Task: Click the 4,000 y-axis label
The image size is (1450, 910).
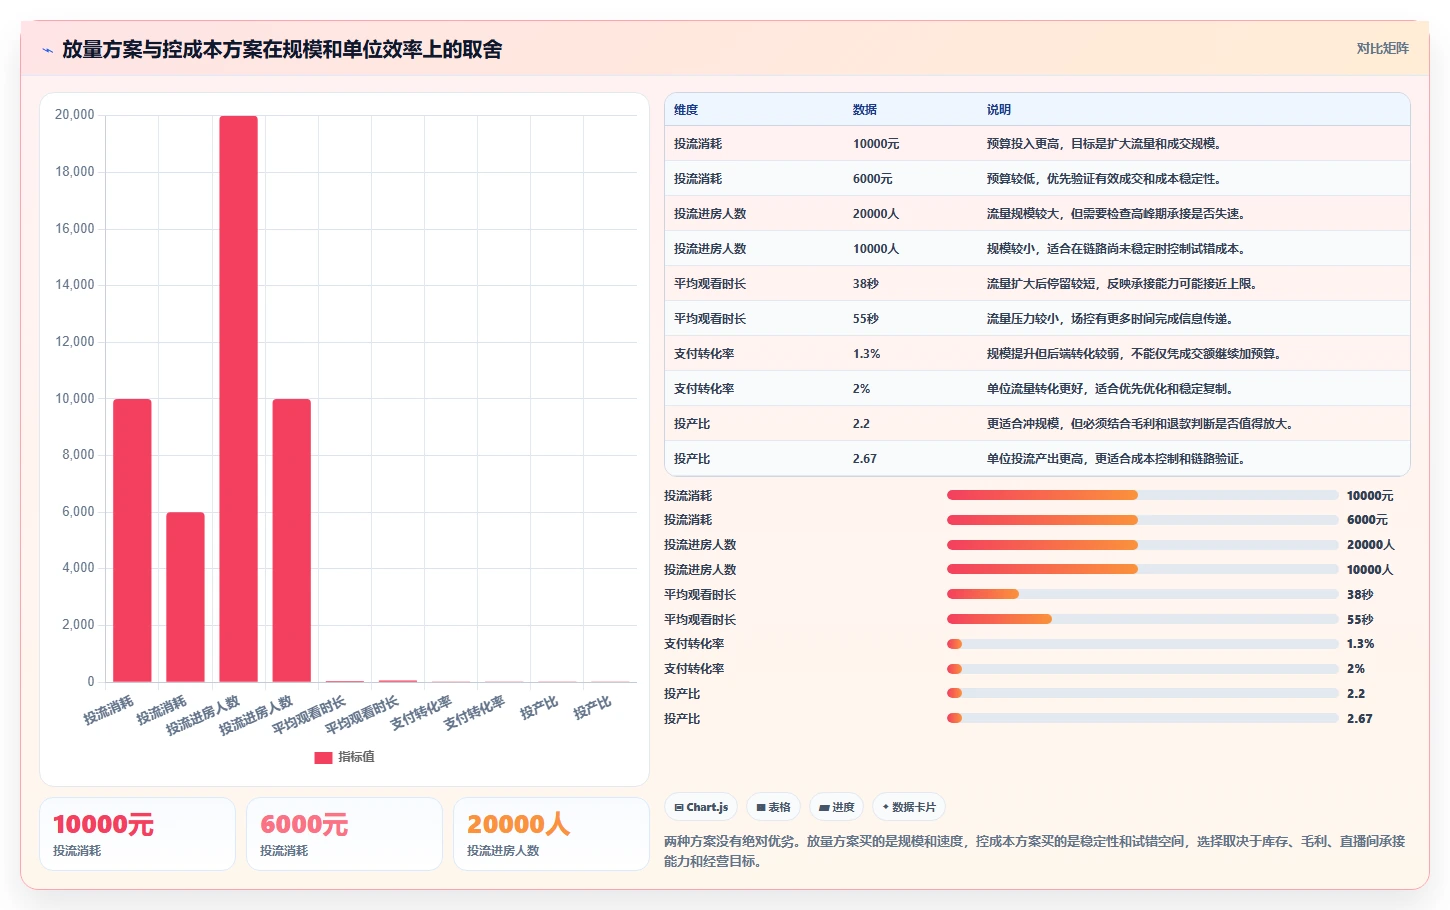Action: coord(78,568)
